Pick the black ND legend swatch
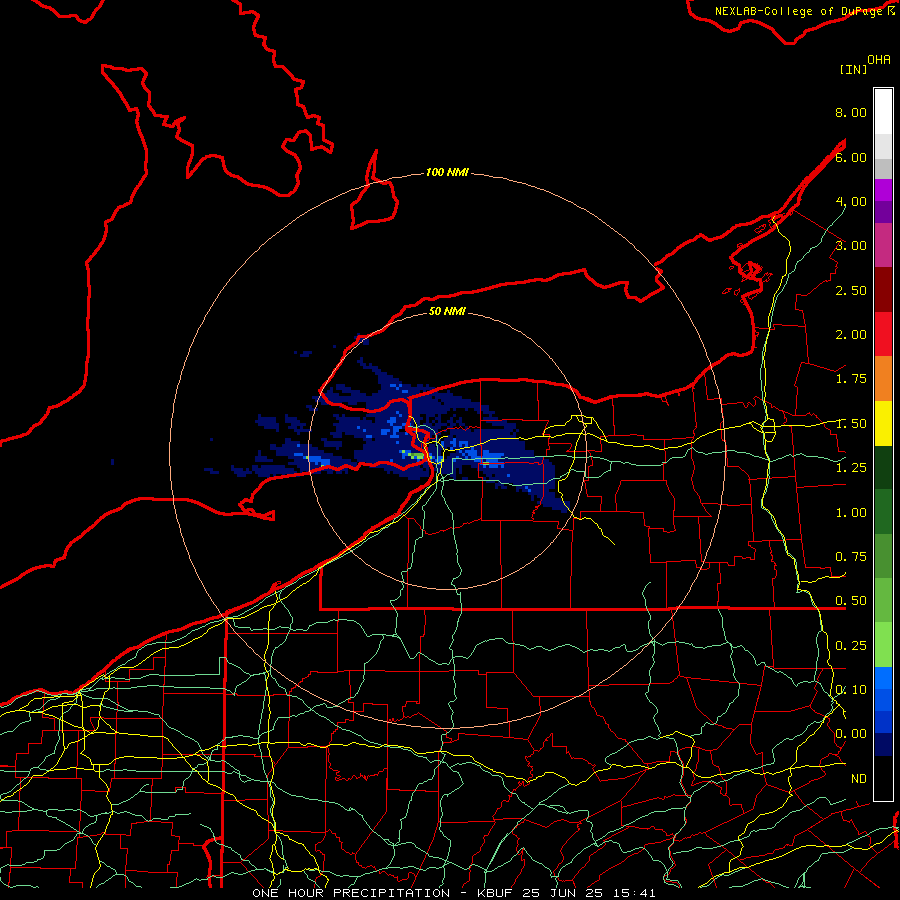 [883, 778]
